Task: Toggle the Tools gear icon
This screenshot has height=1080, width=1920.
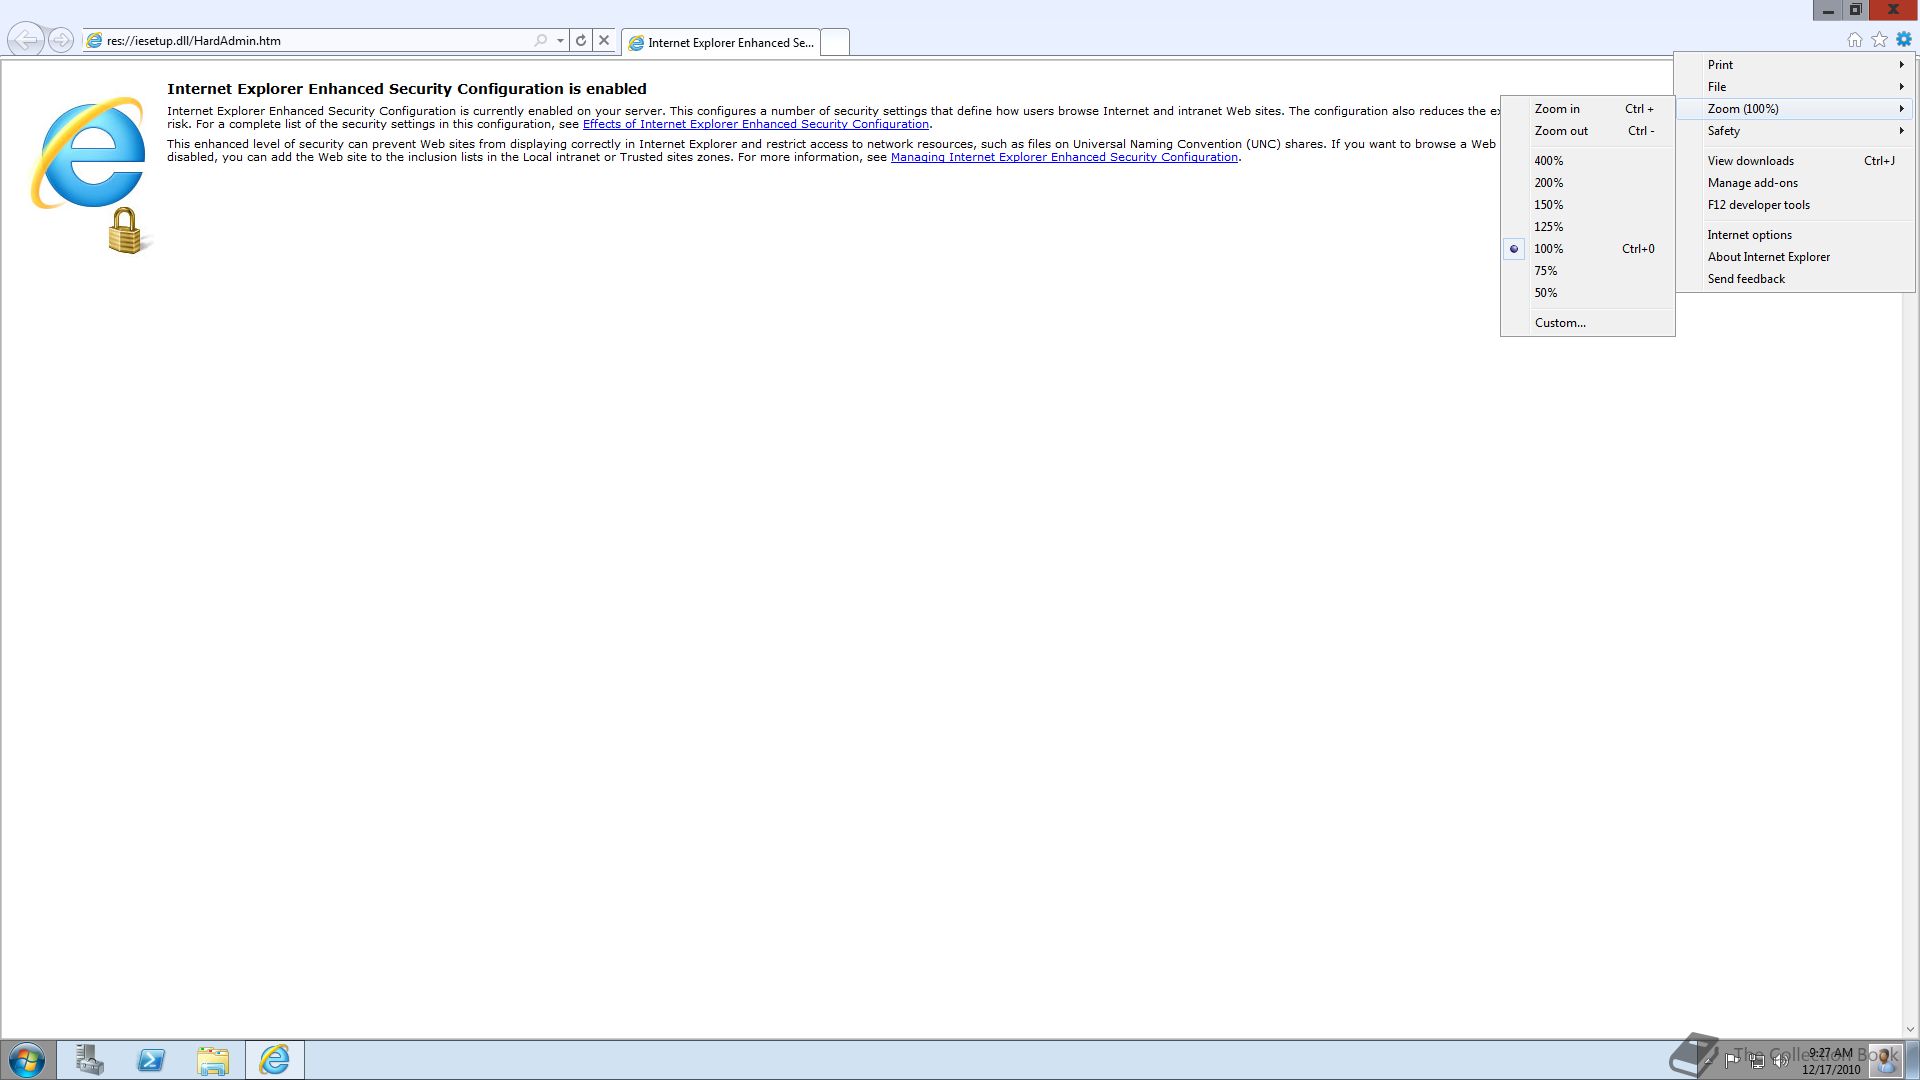Action: coord(1904,40)
